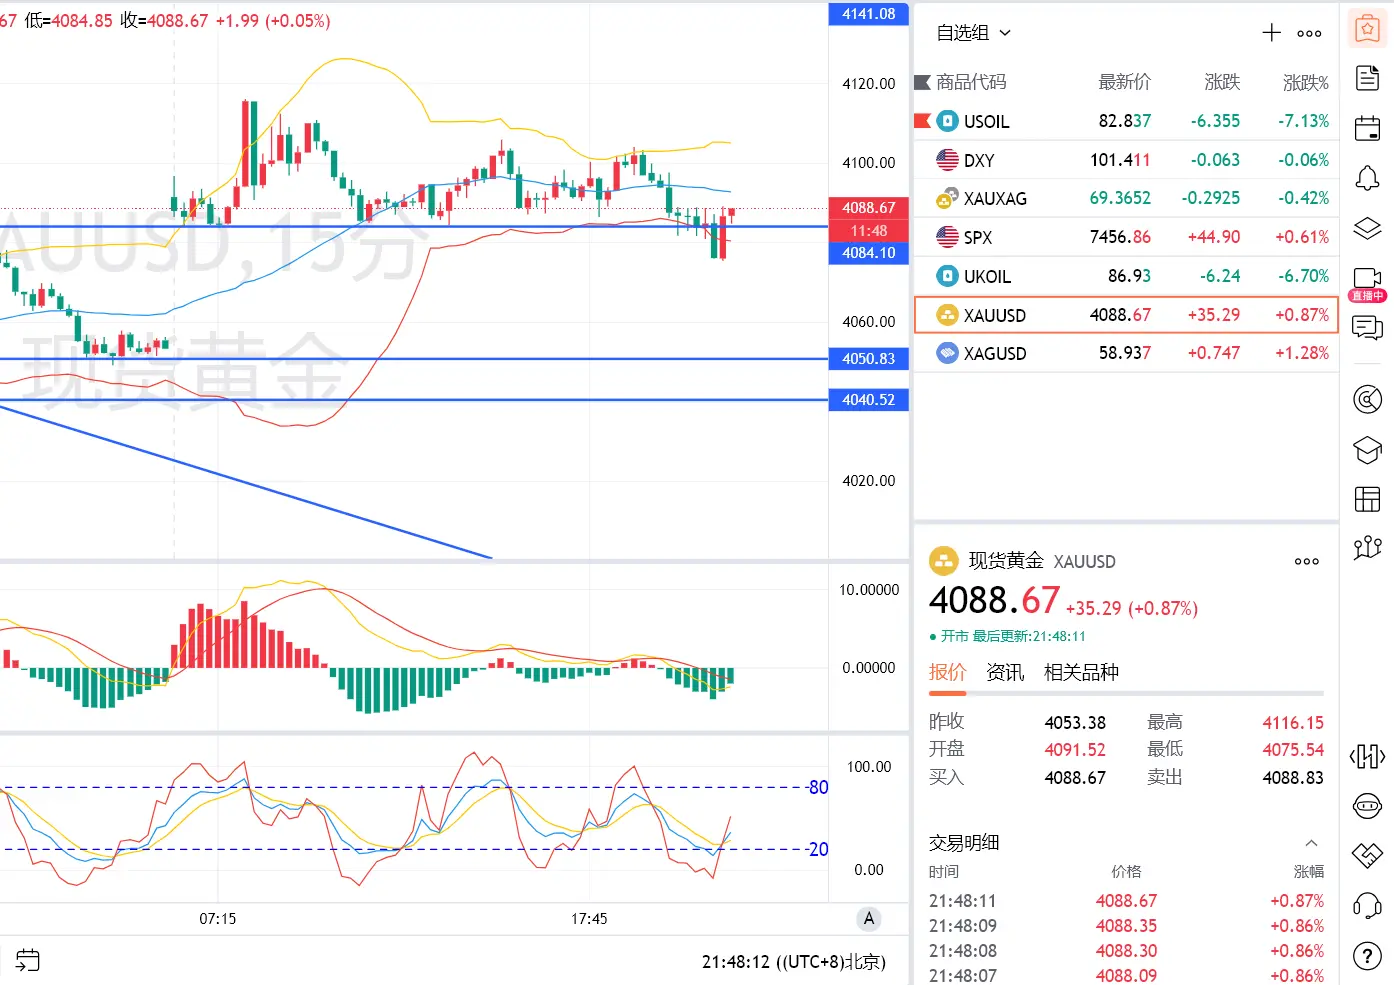Click the RSI 80 level label

[x=818, y=787]
